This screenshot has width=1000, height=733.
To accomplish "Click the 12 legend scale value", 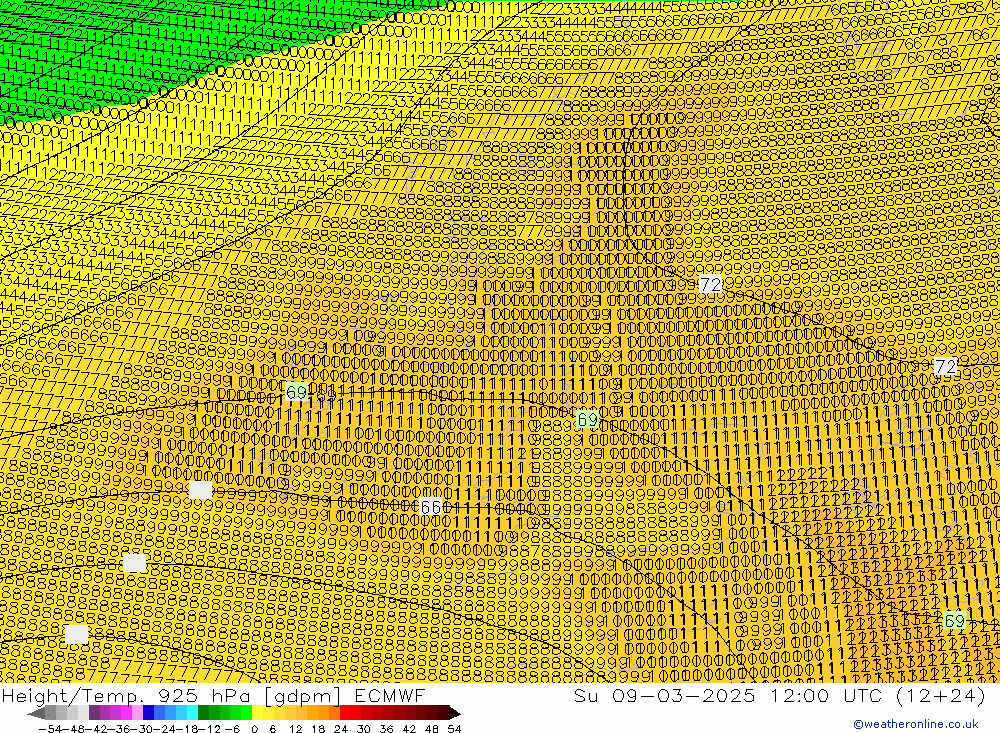I will tap(295, 729).
